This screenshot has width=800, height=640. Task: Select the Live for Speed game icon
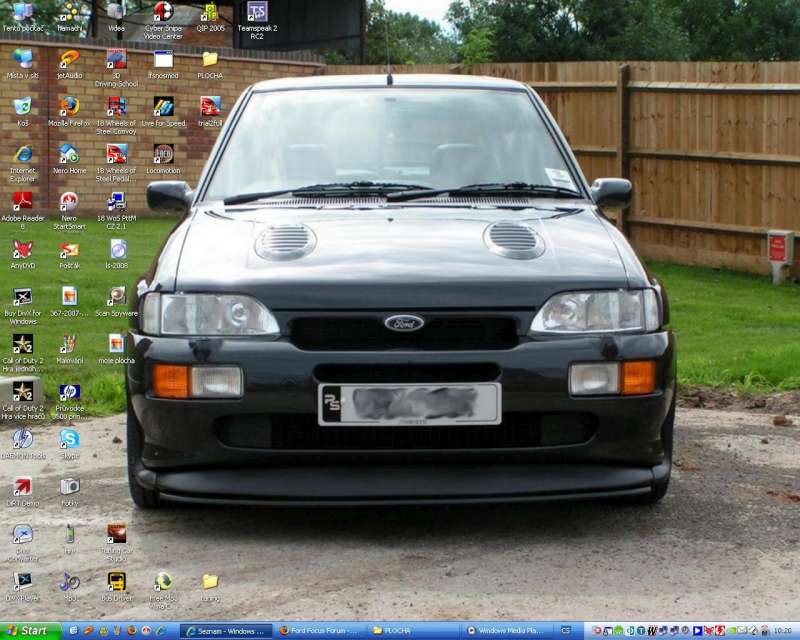[163, 106]
